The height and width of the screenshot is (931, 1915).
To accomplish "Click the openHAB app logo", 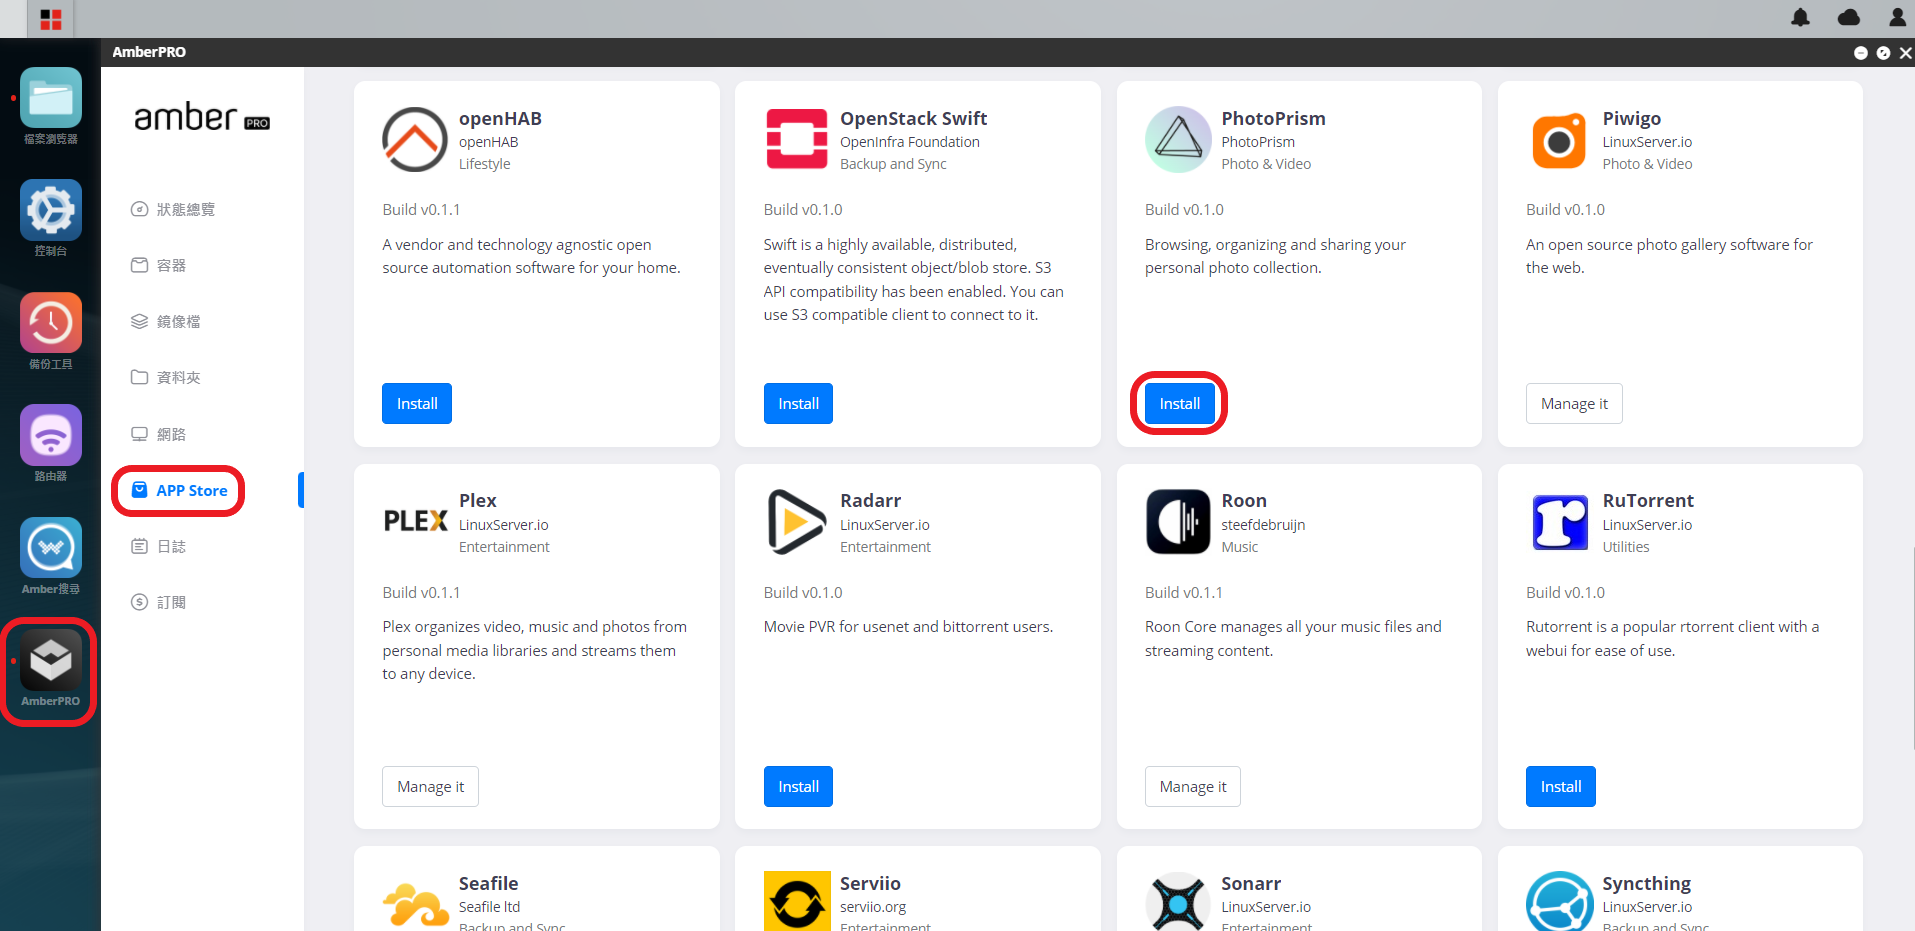I will click(415, 140).
